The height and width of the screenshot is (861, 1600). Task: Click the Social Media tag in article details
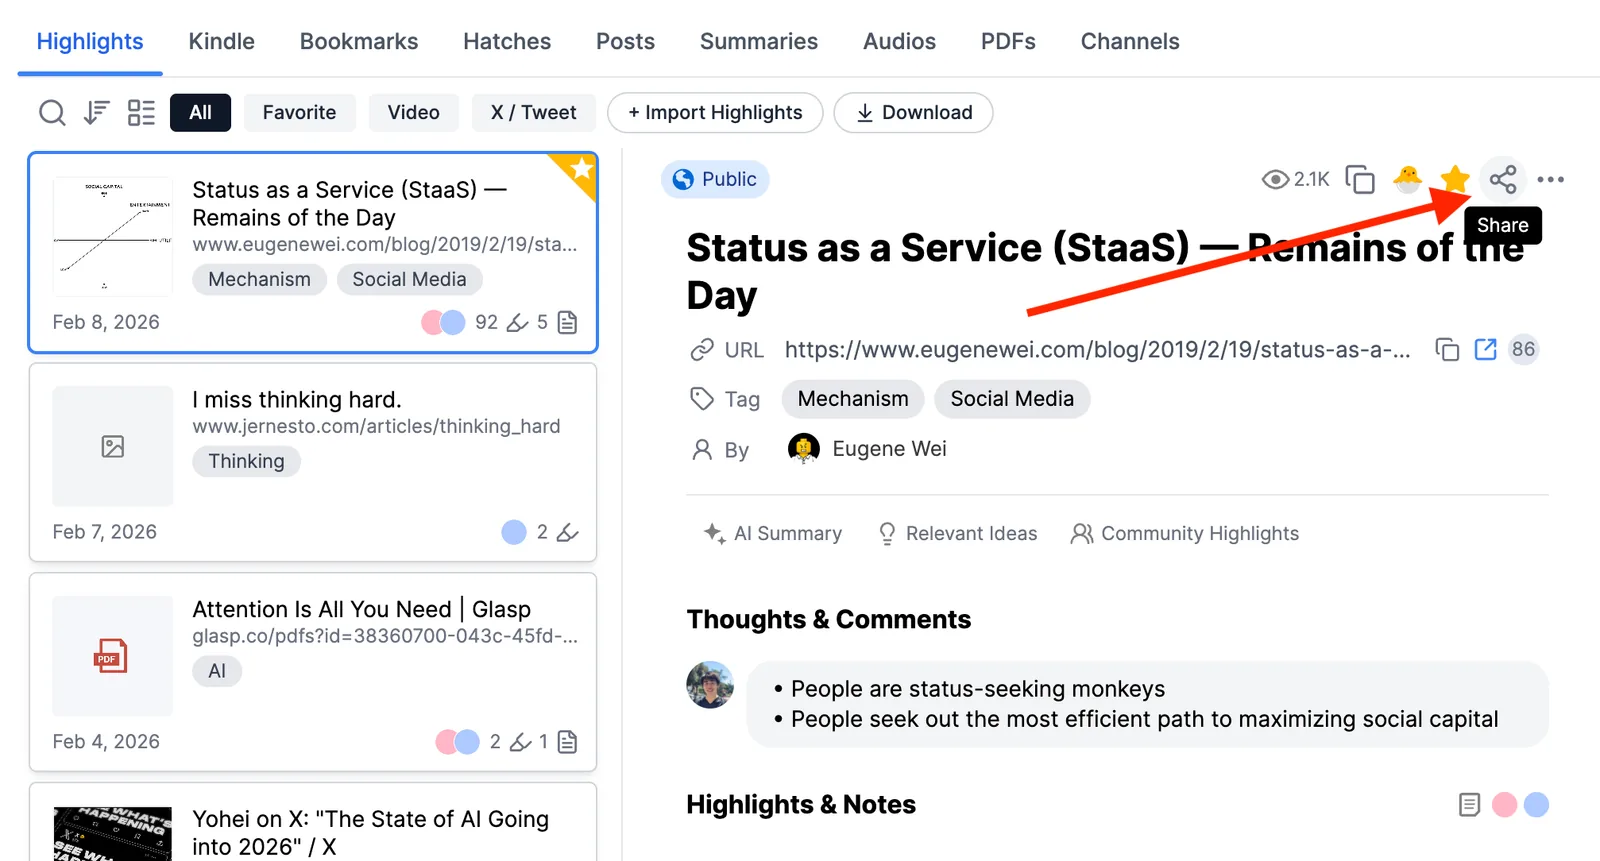coord(1012,399)
